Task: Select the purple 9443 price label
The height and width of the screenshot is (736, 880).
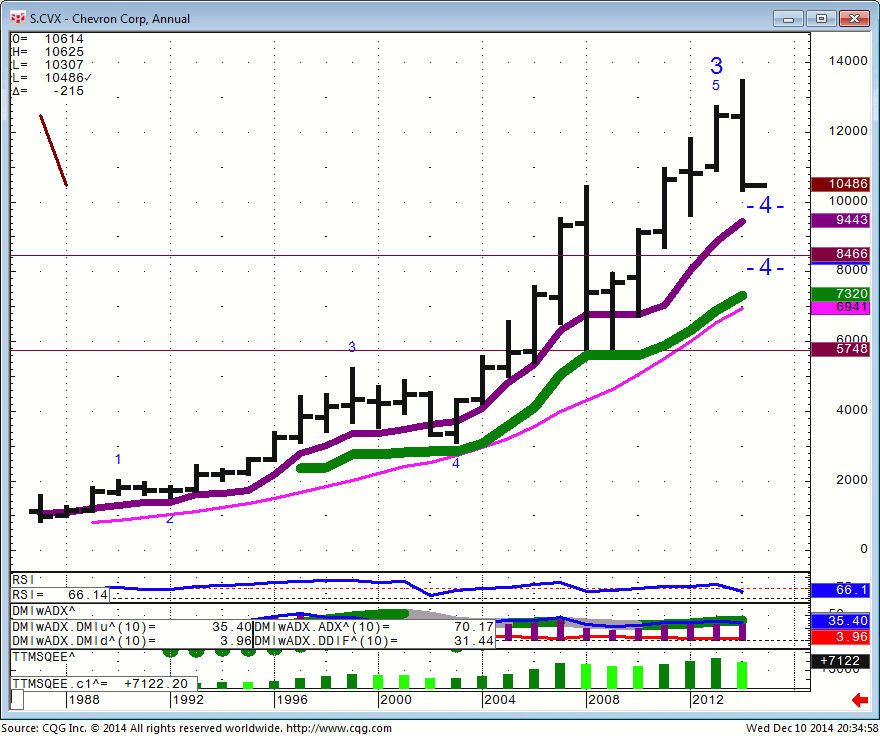Action: (x=840, y=220)
